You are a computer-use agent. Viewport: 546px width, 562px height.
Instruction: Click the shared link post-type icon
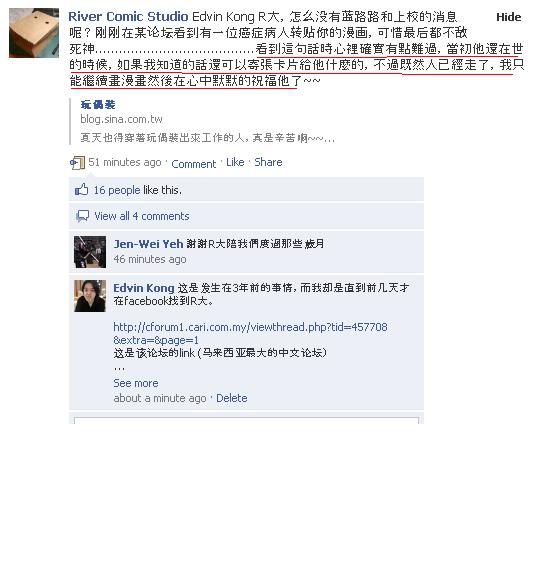pyautogui.click(x=77, y=162)
